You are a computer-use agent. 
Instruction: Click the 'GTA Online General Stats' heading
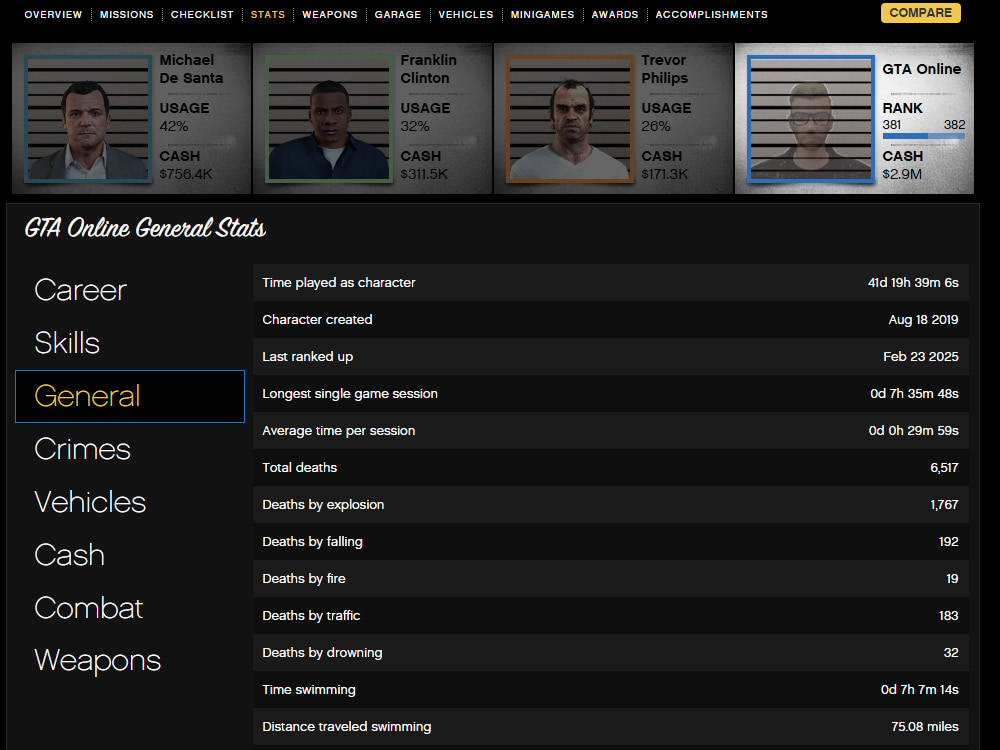pos(145,228)
